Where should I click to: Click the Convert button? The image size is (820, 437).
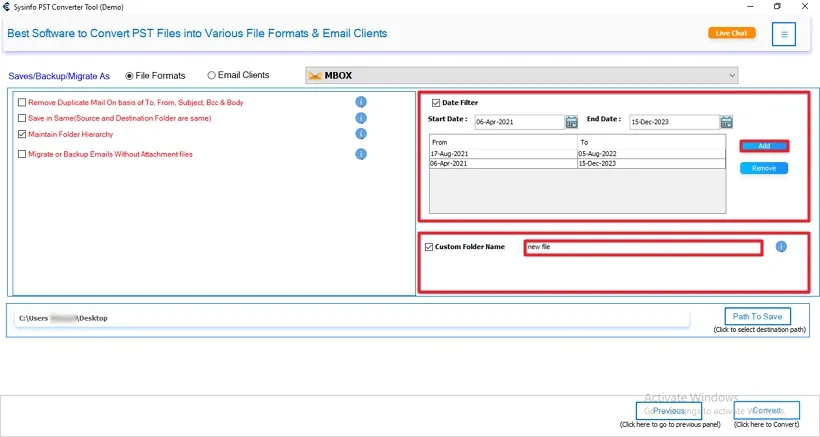point(767,410)
